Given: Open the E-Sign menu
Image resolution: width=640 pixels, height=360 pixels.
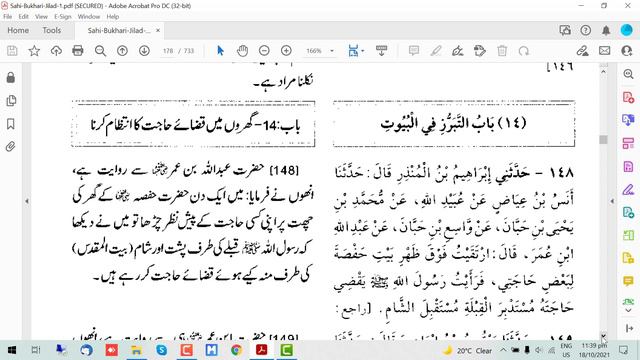Looking at the screenshot, I should [x=62, y=17].
